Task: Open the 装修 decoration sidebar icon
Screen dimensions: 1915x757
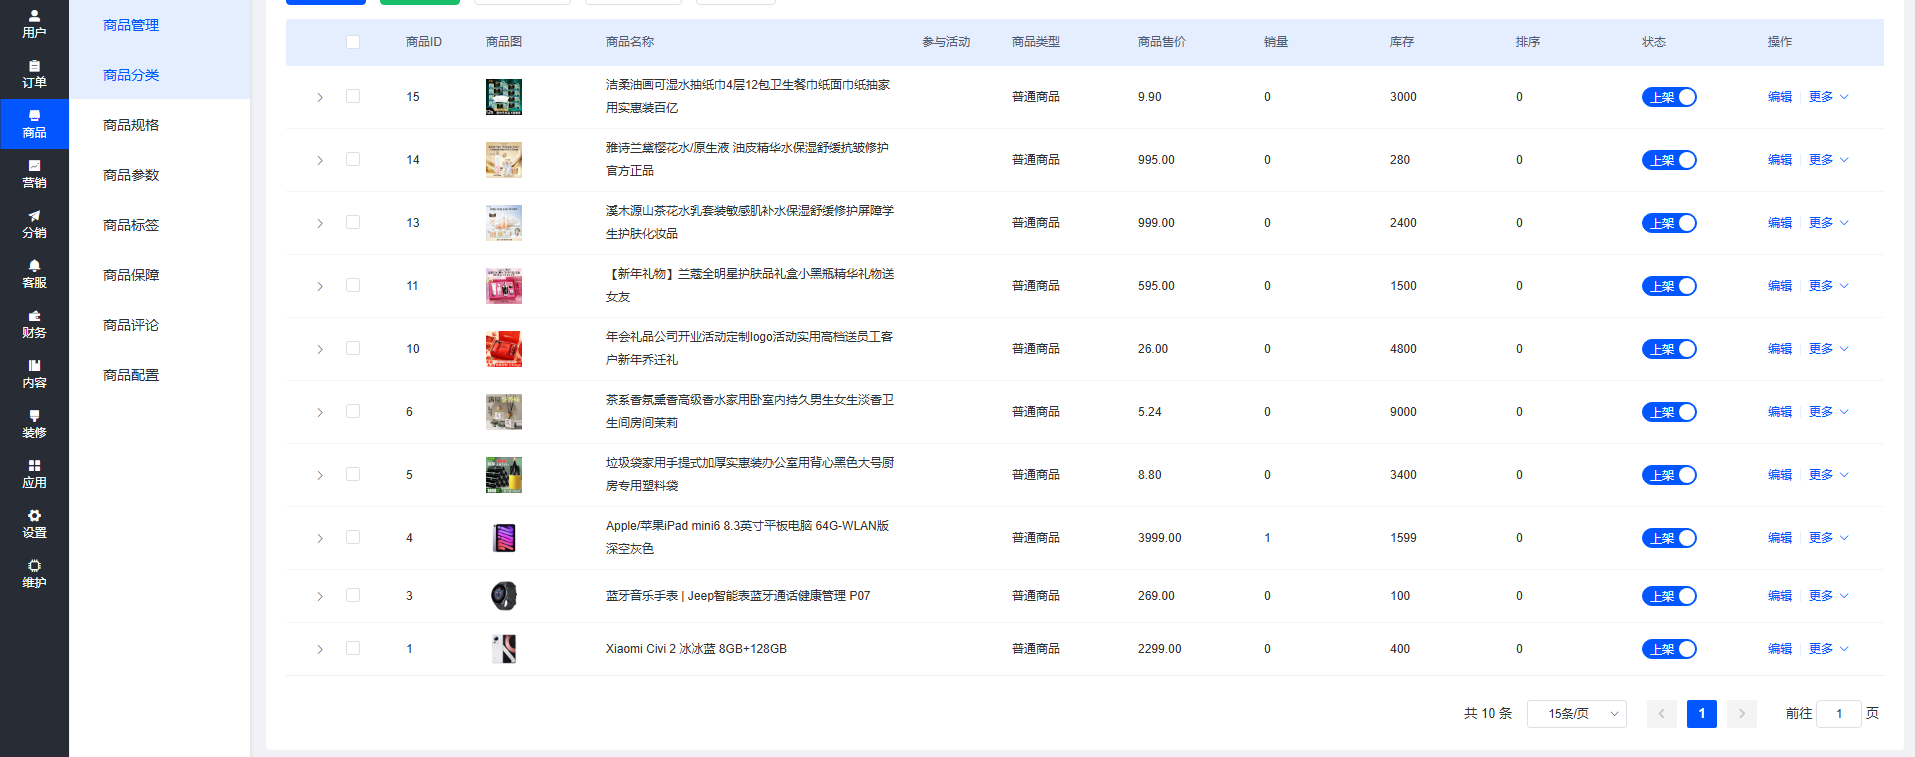Action: pyautogui.click(x=34, y=424)
